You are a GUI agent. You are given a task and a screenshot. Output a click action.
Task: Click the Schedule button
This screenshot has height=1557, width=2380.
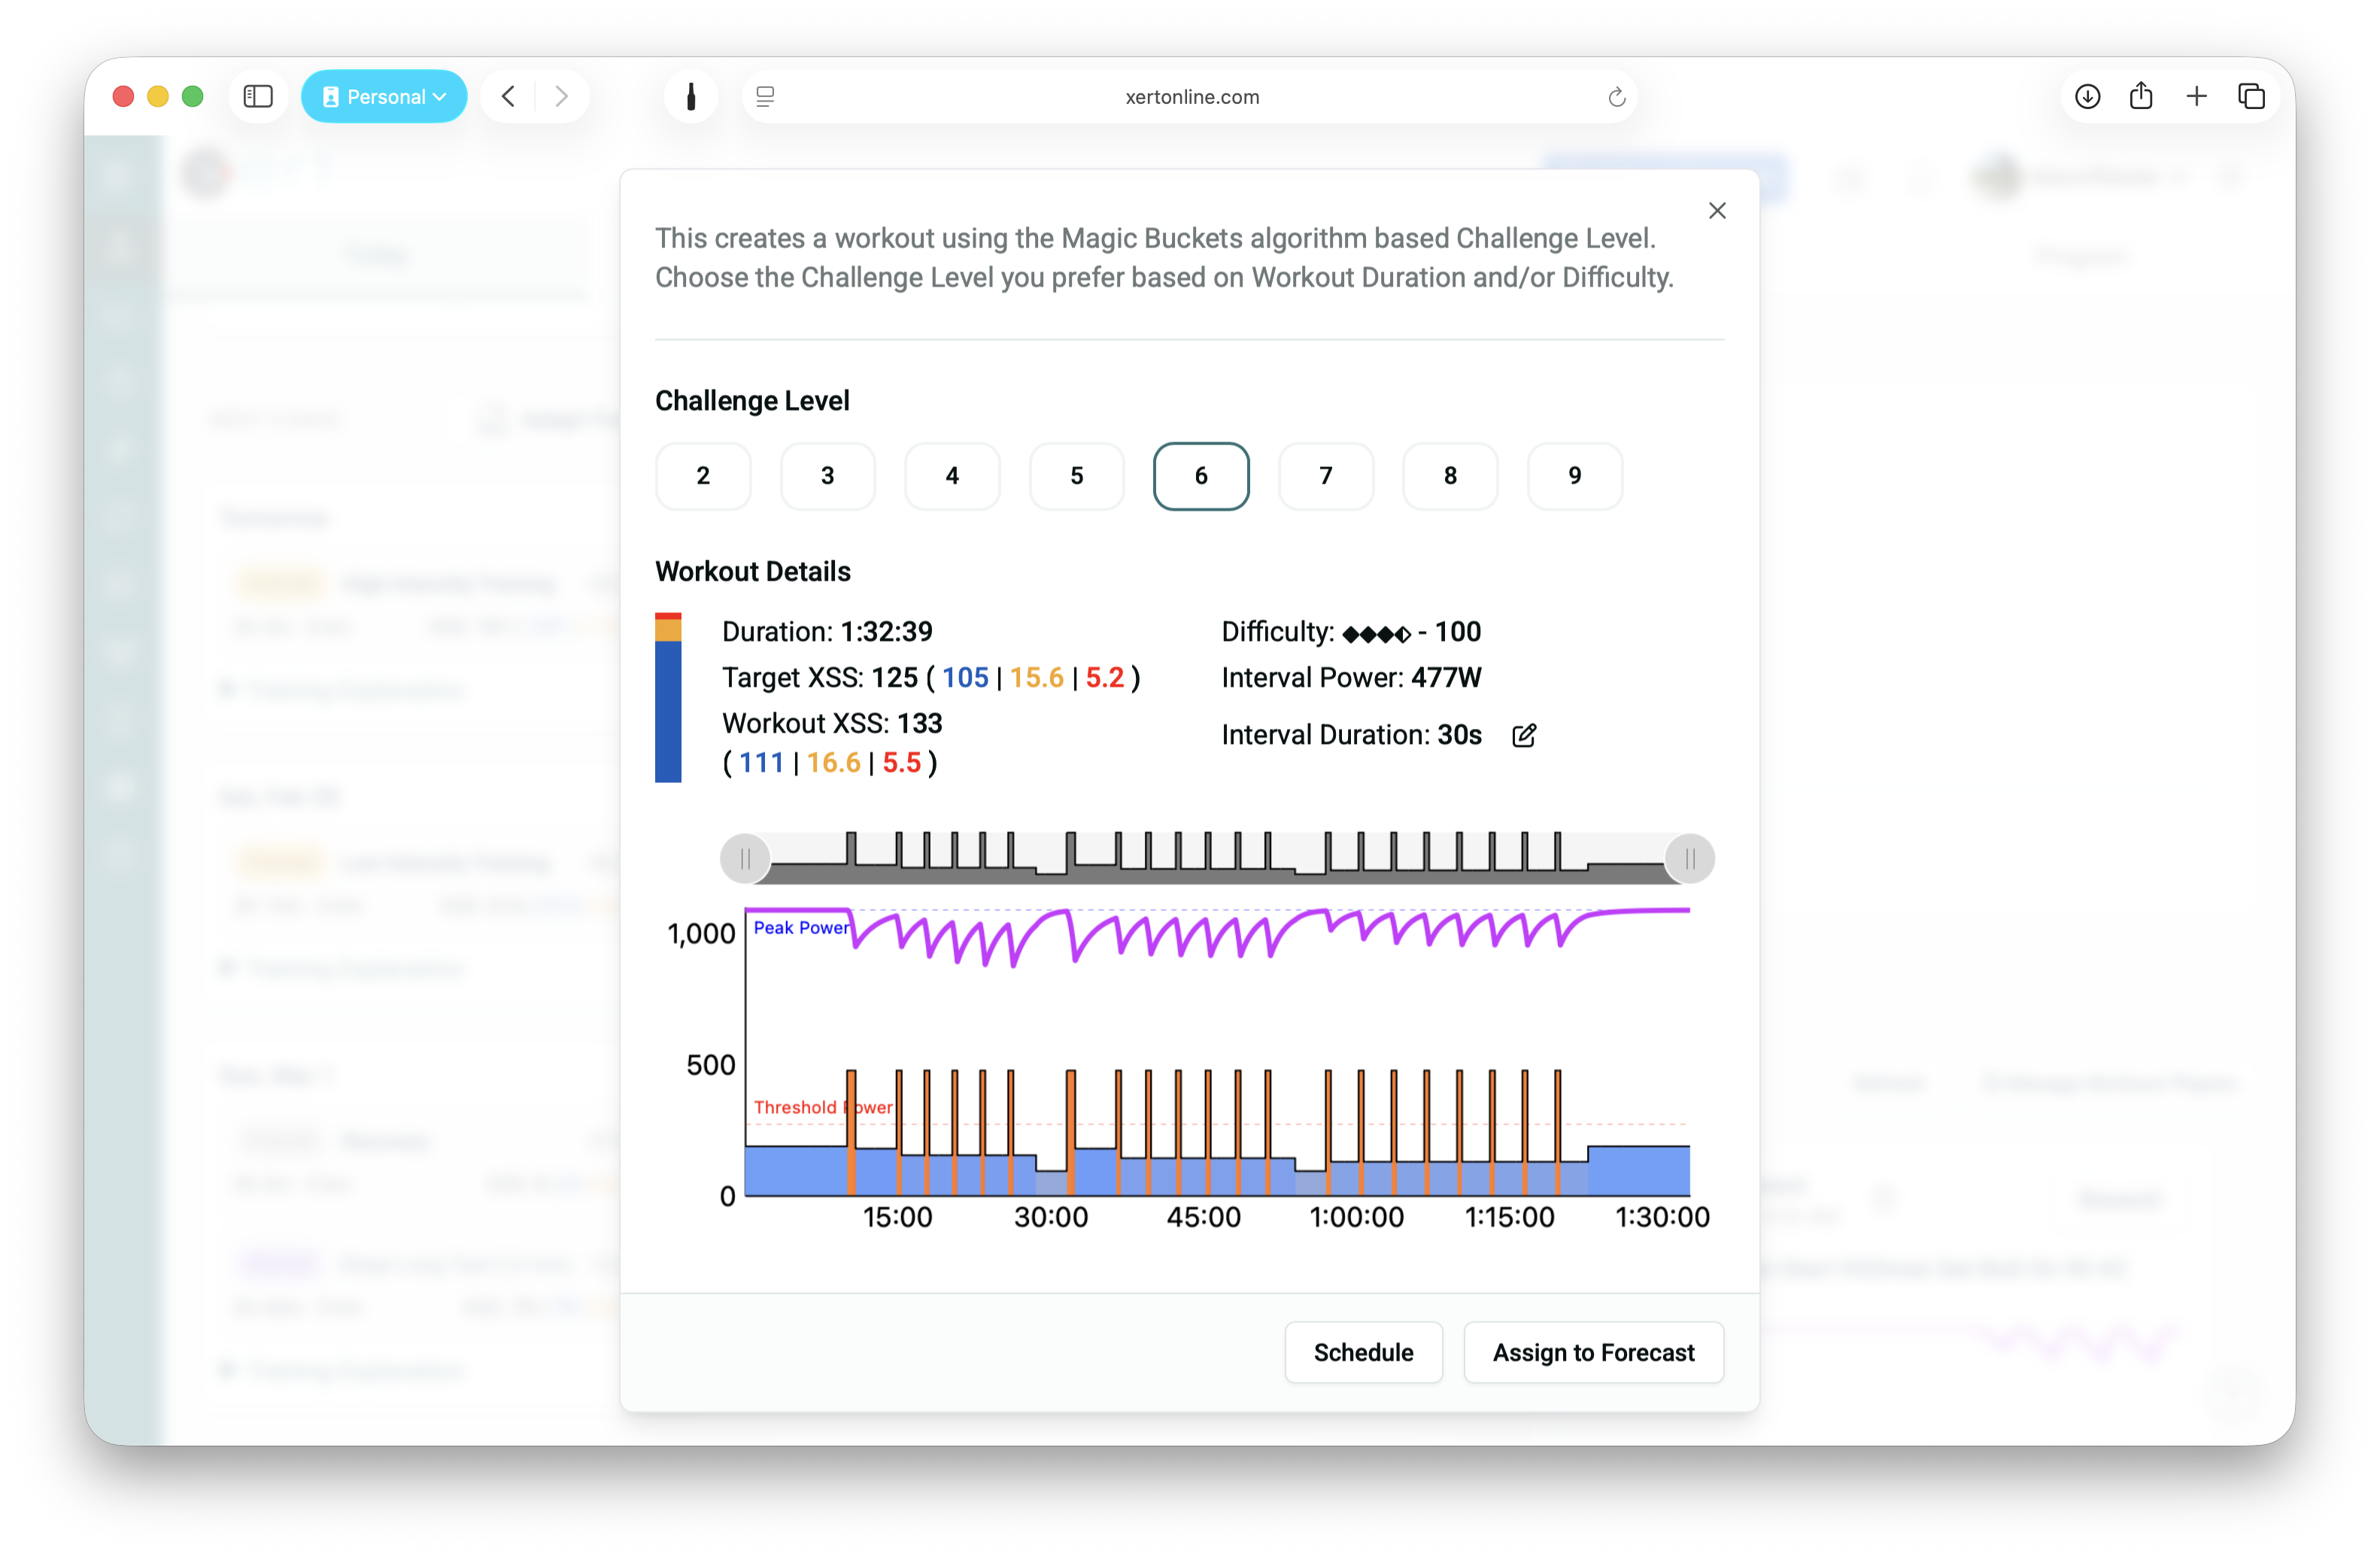coord(1363,1352)
